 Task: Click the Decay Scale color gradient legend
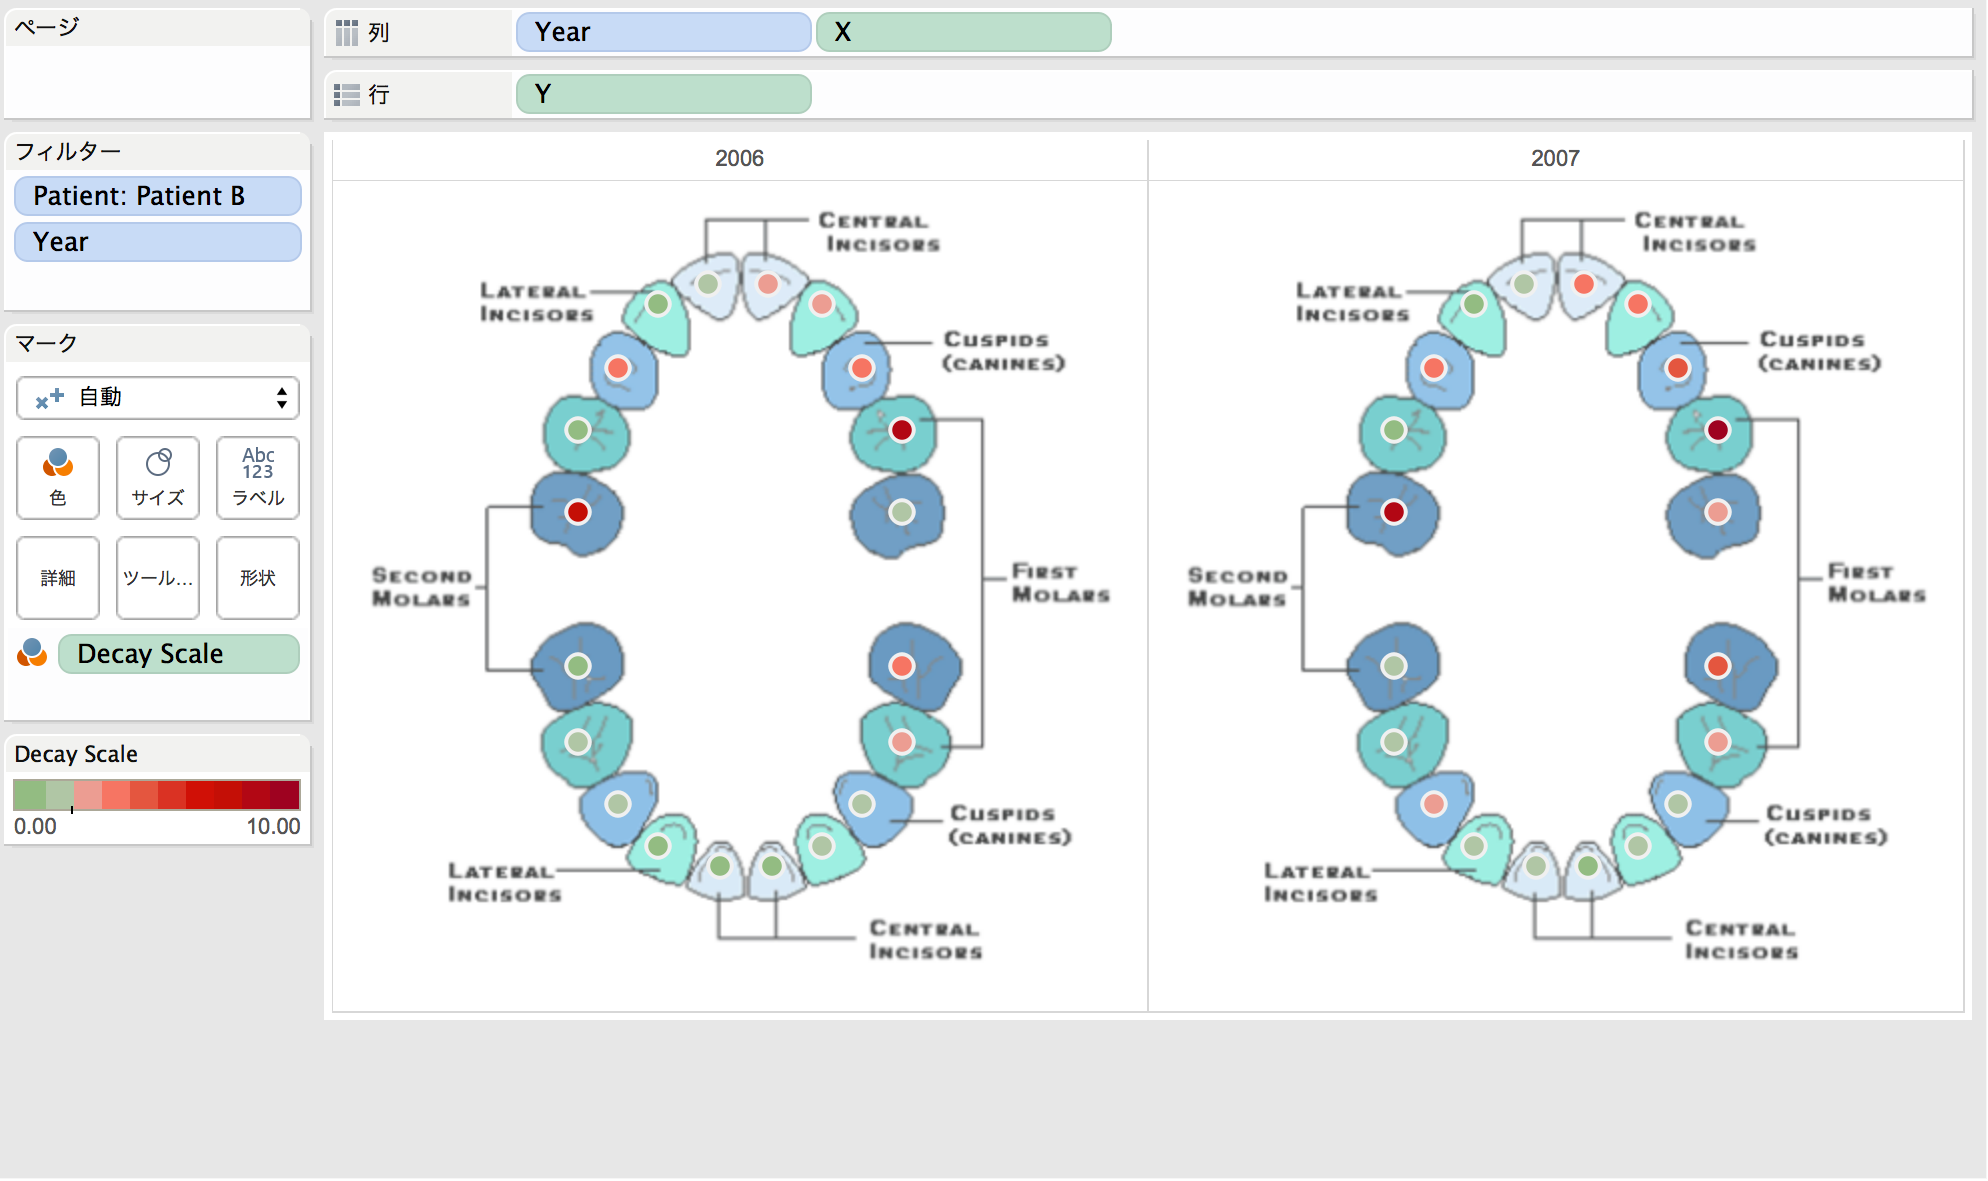coord(157,795)
